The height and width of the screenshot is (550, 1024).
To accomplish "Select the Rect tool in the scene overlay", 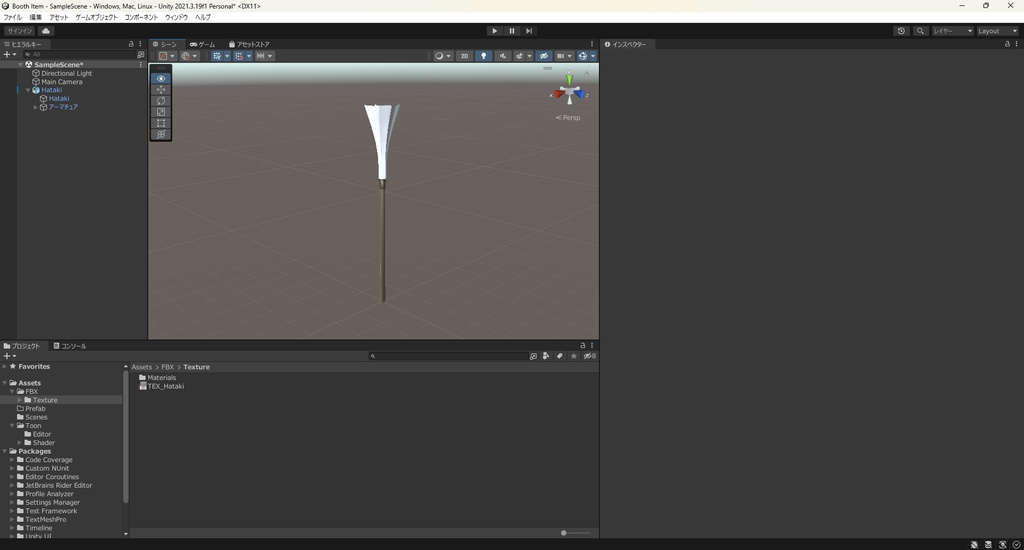I will pos(161,123).
